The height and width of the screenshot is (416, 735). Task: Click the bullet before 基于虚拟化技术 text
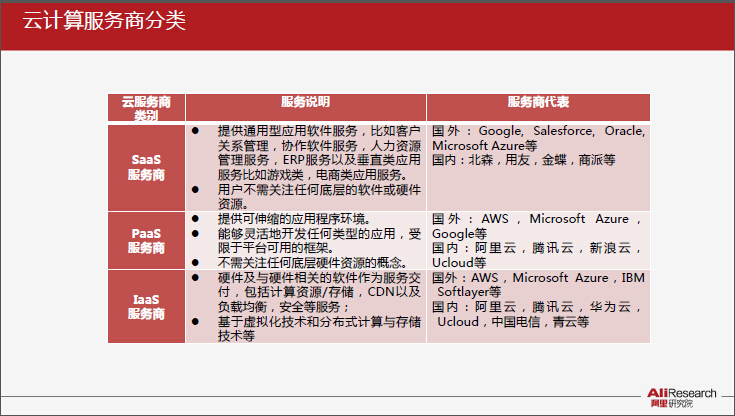tap(196, 323)
